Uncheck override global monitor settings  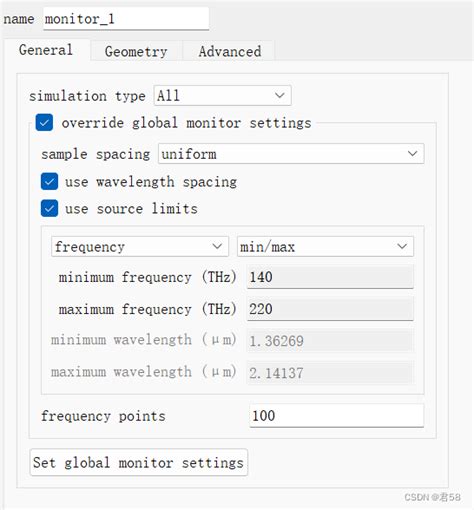44,122
